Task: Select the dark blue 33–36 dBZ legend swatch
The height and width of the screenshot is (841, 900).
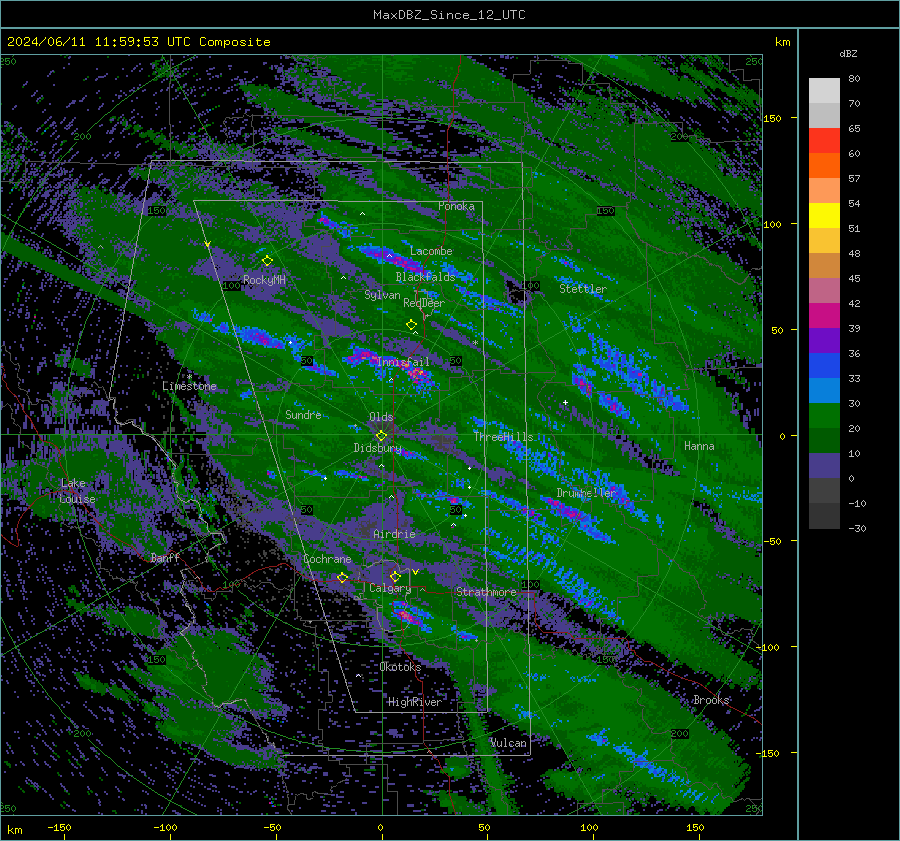Action: pyautogui.click(x=824, y=365)
